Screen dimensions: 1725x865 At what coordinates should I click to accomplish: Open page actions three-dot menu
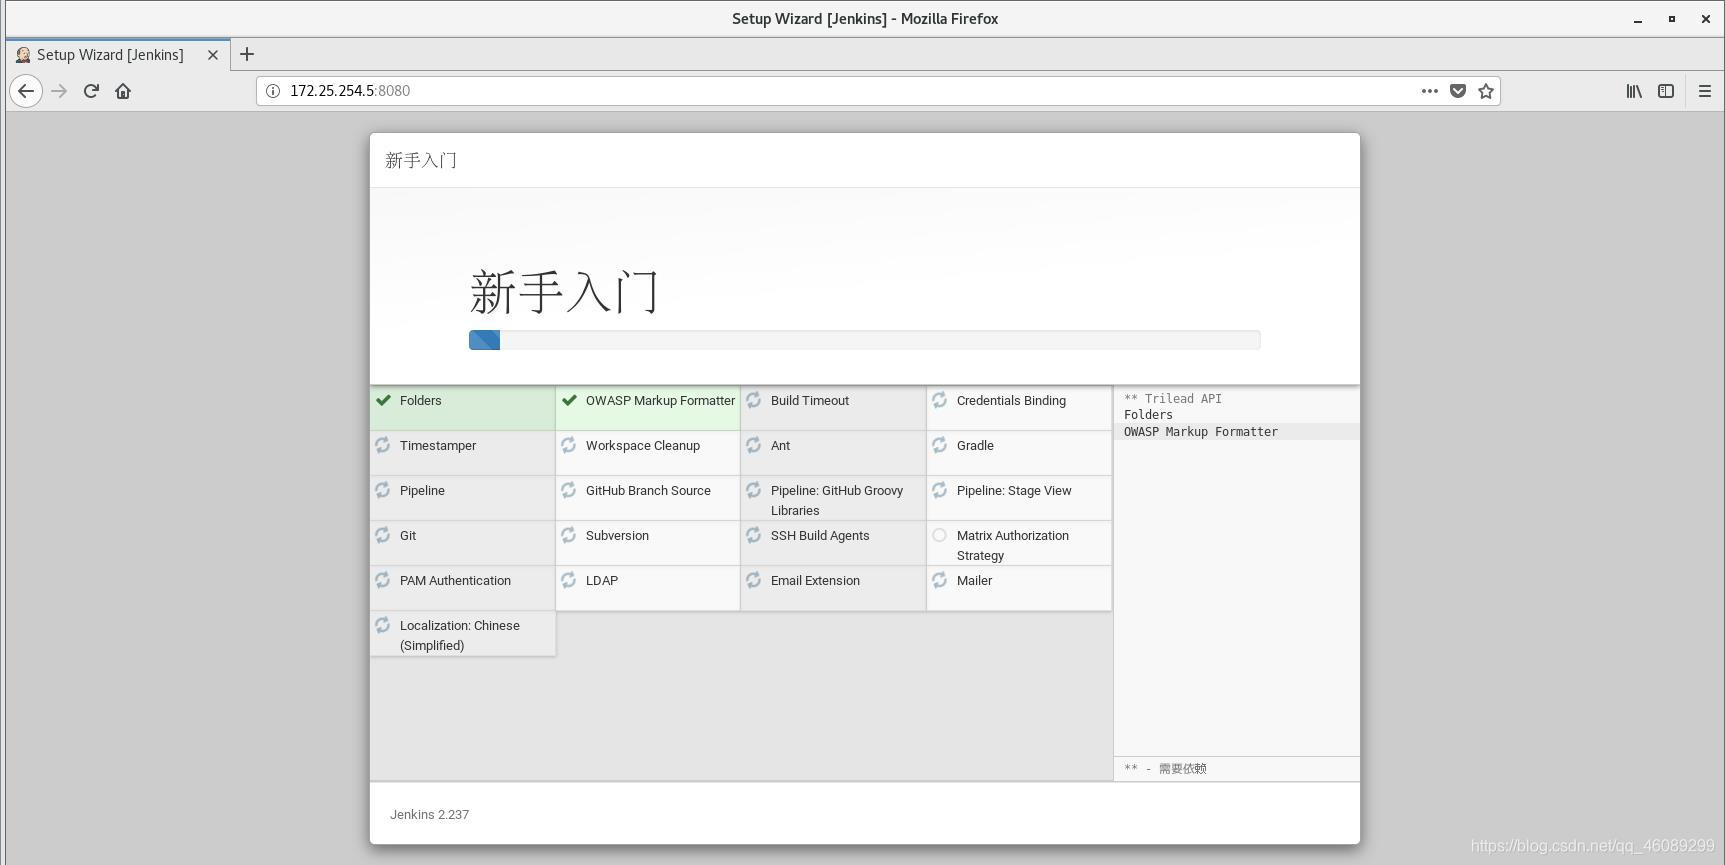pyautogui.click(x=1430, y=91)
